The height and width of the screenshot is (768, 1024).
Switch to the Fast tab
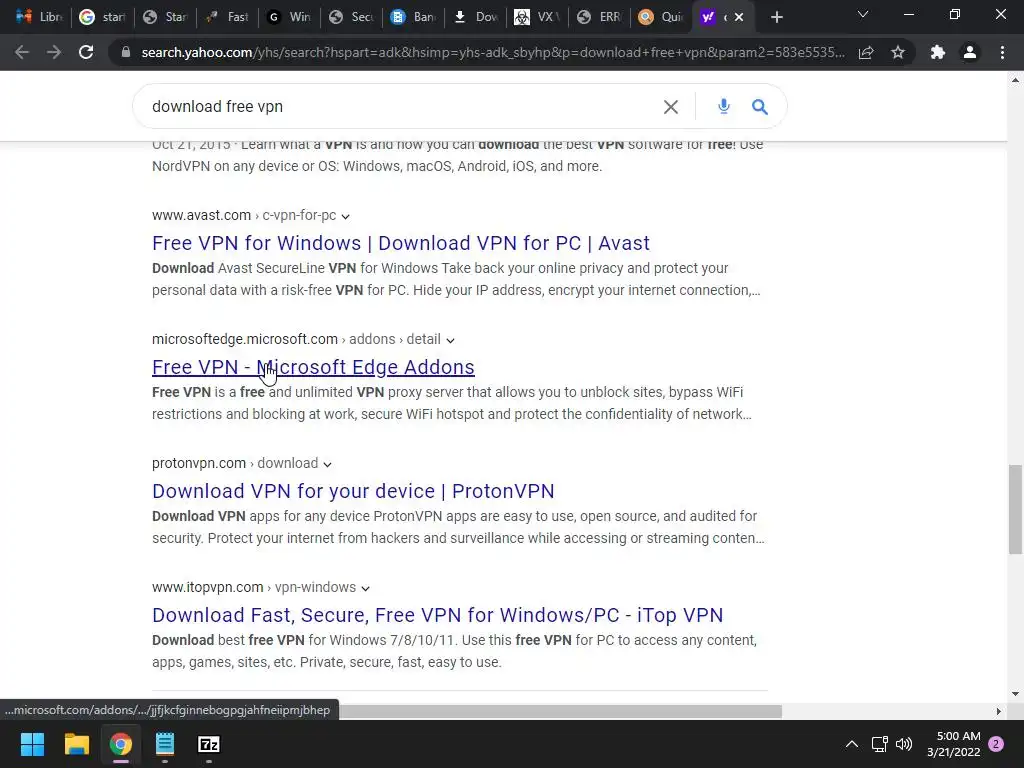227,17
